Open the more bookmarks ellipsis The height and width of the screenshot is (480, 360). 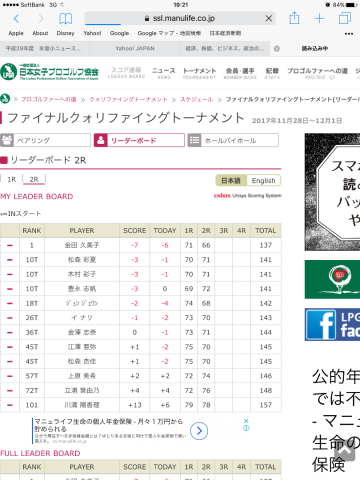pyautogui.click(x=349, y=34)
